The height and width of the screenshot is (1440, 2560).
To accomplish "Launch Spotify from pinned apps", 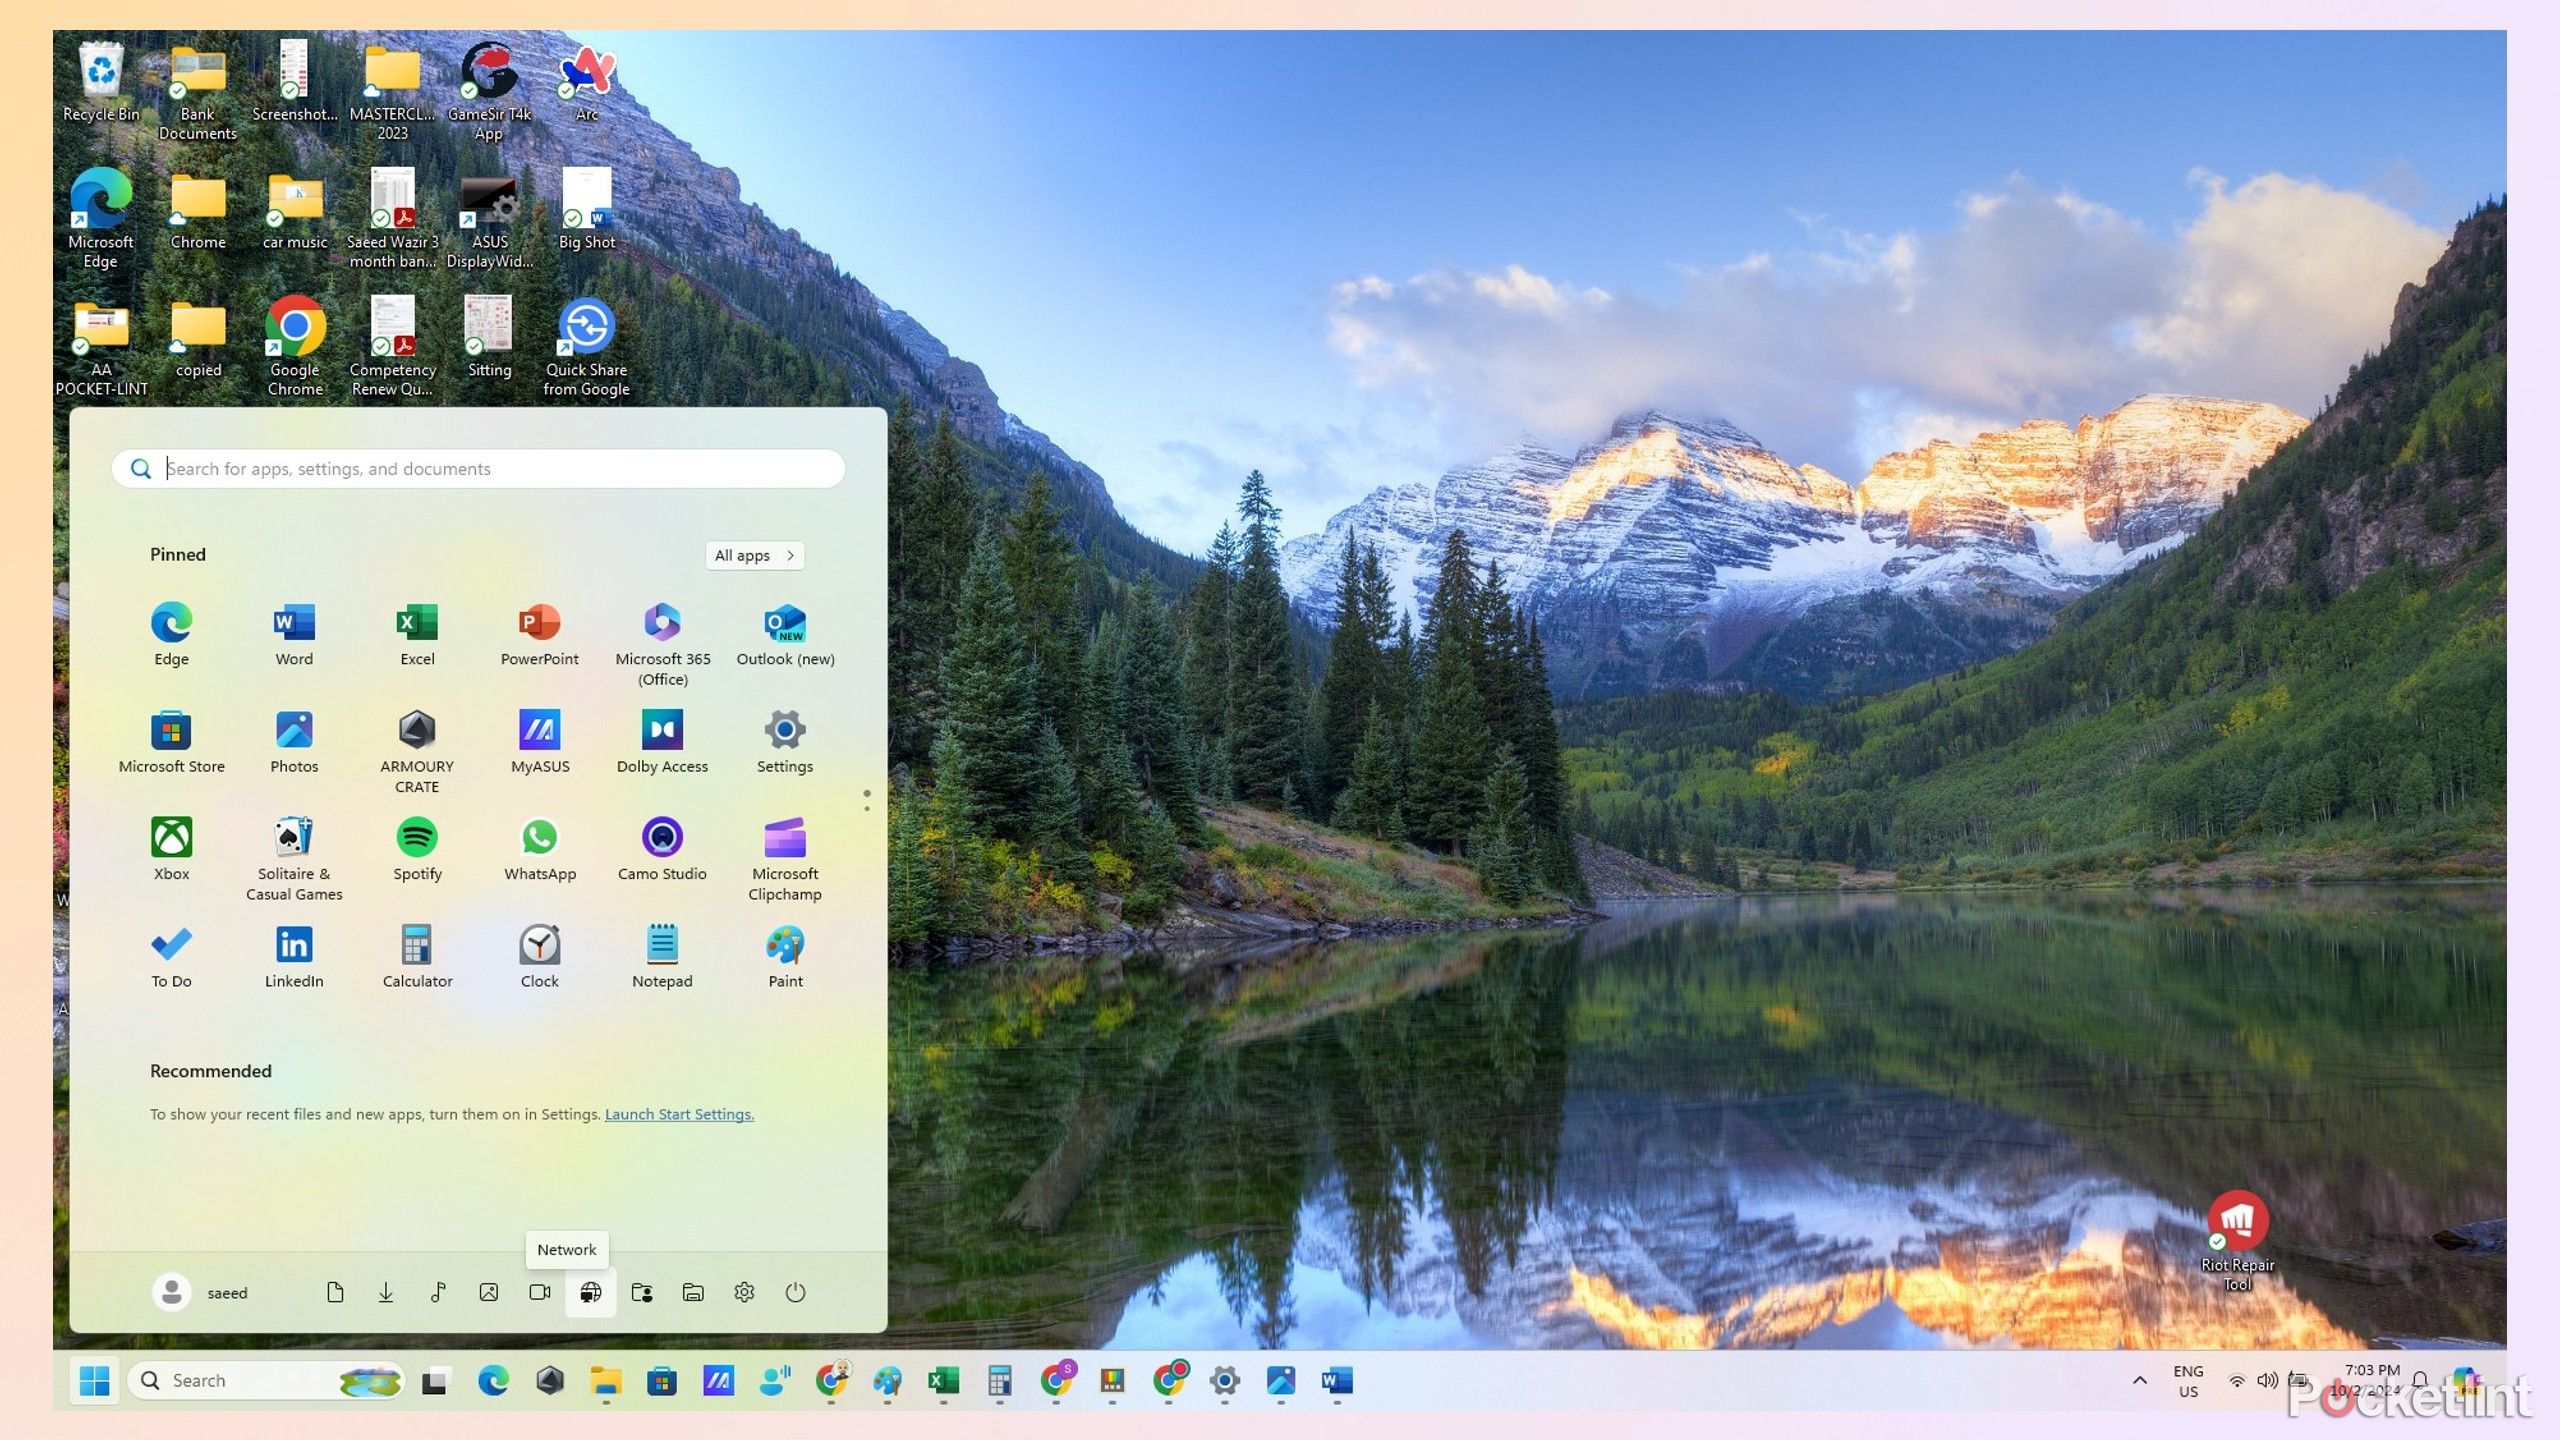I will click(x=417, y=848).
